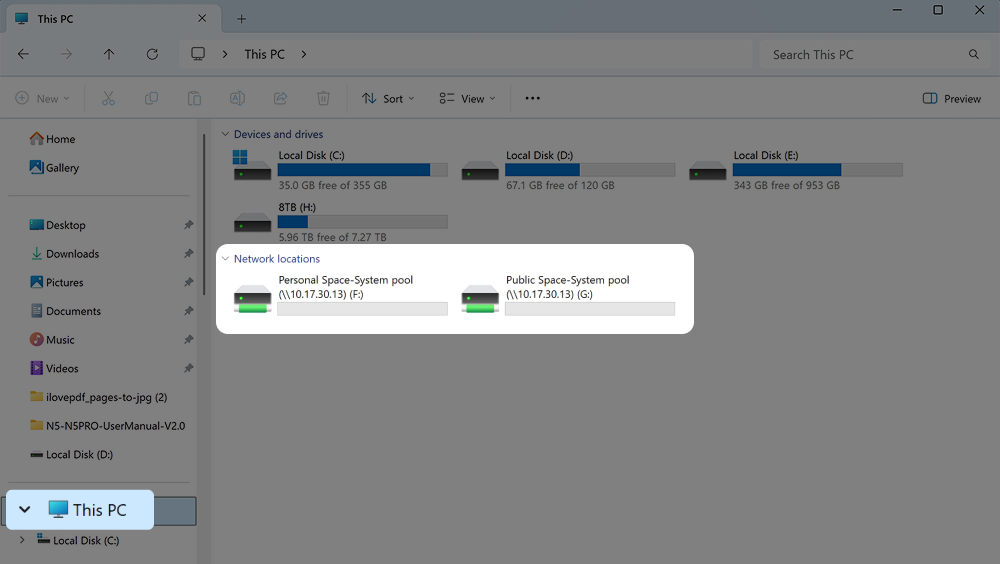Toggle the Preview pane

click(951, 98)
